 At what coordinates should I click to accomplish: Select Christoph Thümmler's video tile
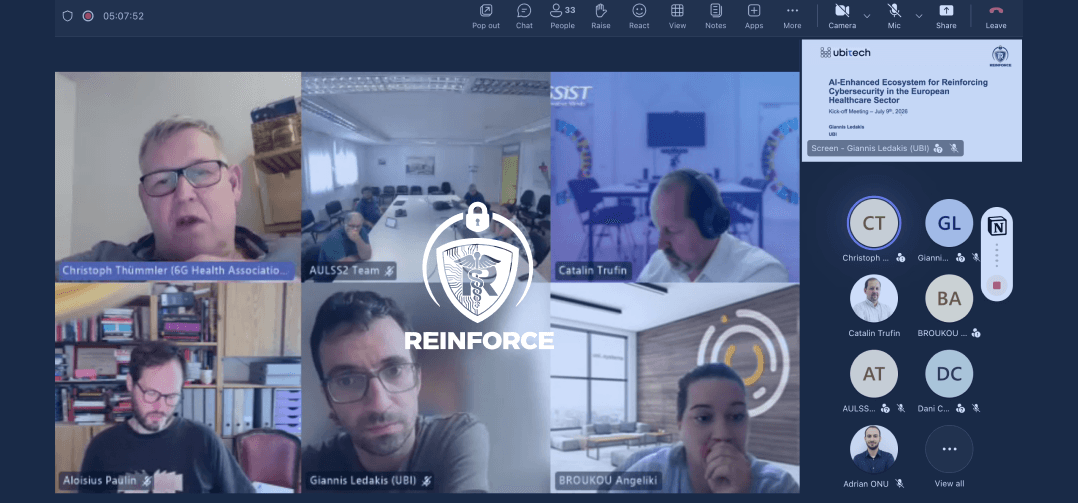[x=178, y=177]
